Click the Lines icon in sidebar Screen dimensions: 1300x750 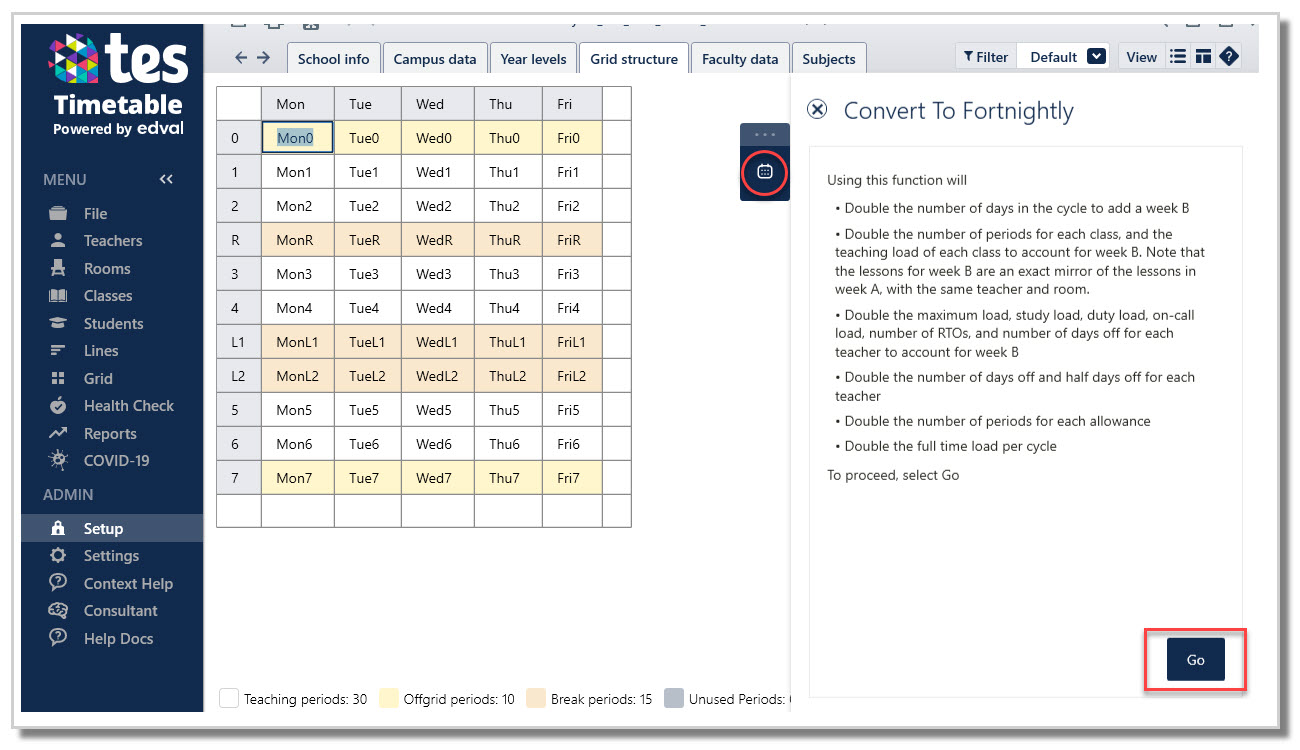point(59,351)
